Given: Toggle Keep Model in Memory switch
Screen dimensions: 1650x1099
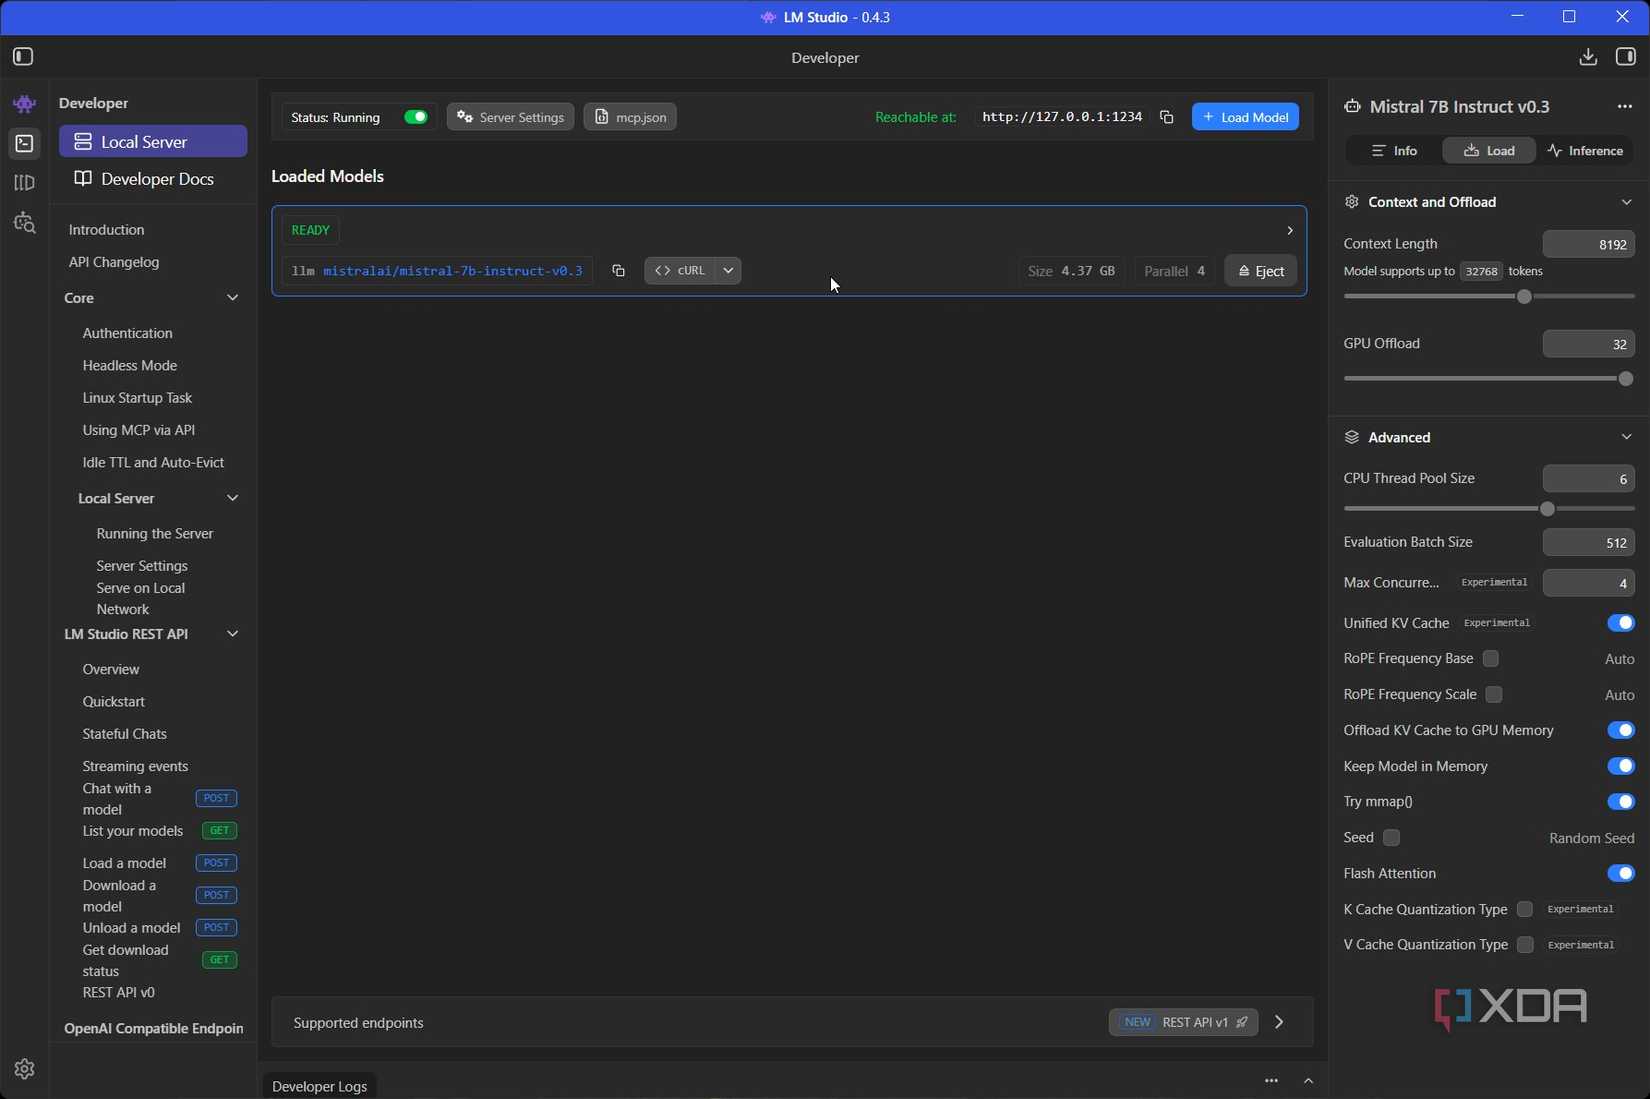Looking at the screenshot, I should tap(1620, 766).
